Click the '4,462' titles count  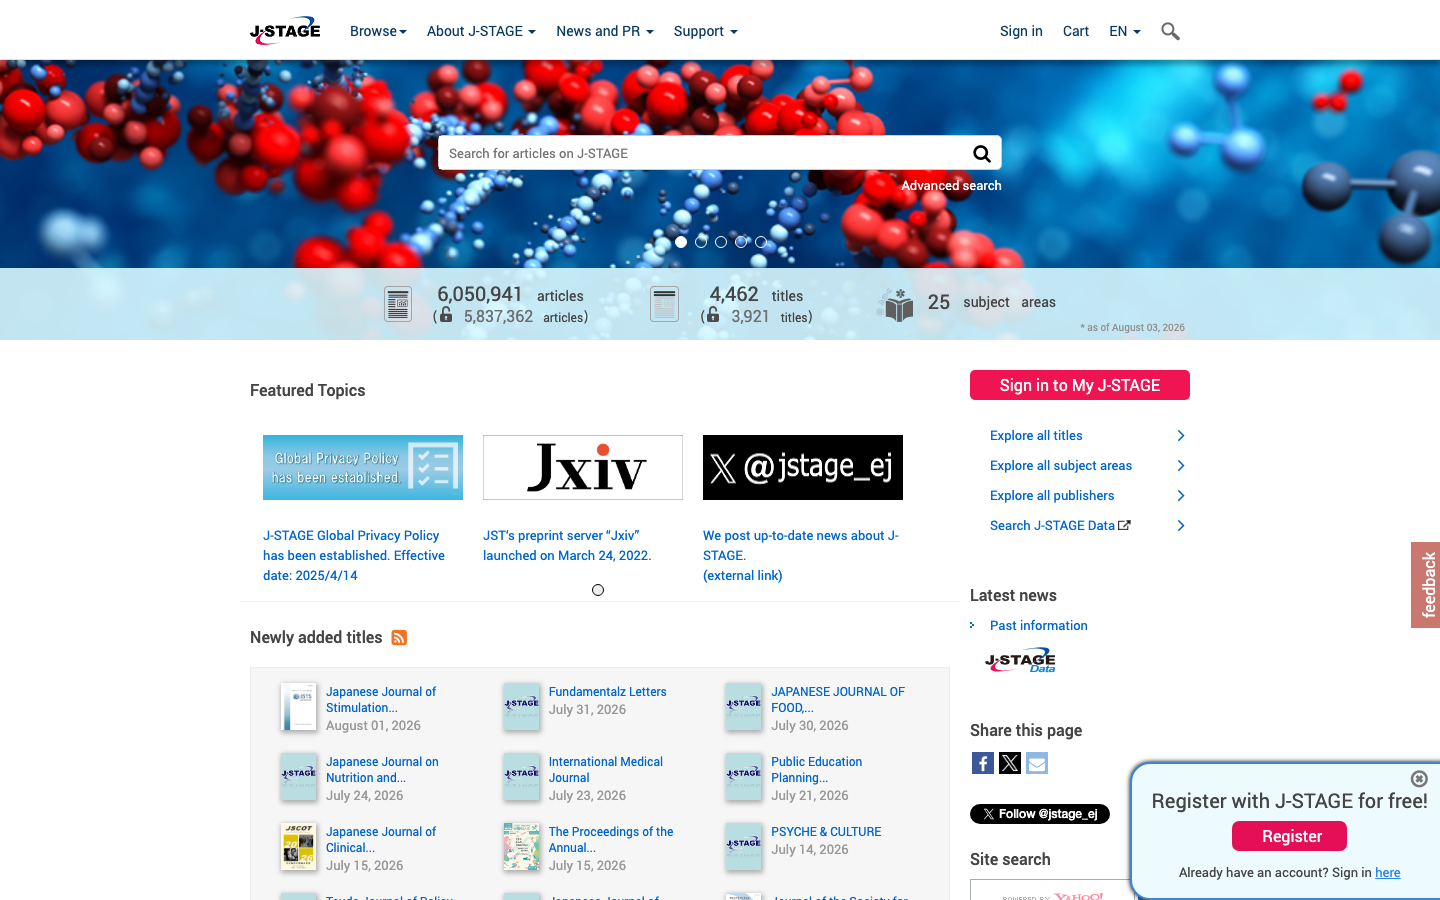pos(734,294)
